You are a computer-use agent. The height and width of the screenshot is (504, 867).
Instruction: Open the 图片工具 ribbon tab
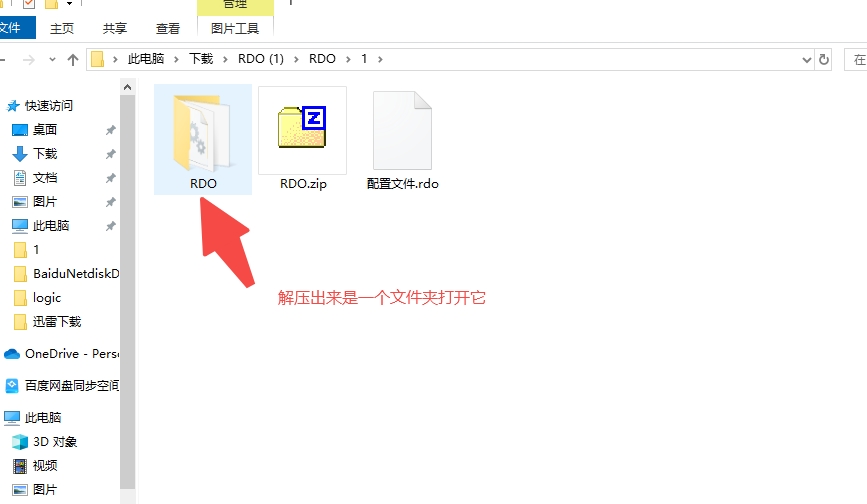[x=236, y=29]
